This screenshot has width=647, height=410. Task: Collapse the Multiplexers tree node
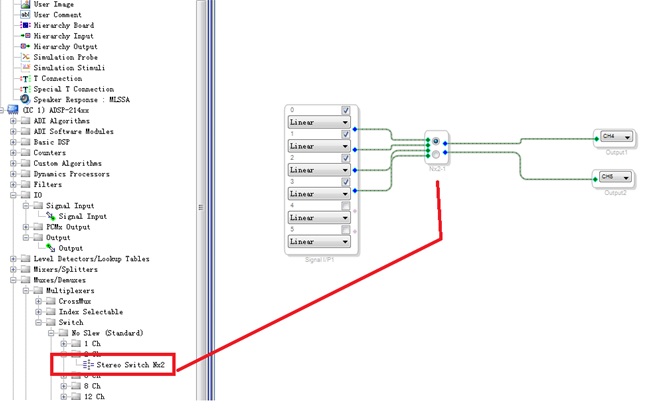[x=26, y=291]
